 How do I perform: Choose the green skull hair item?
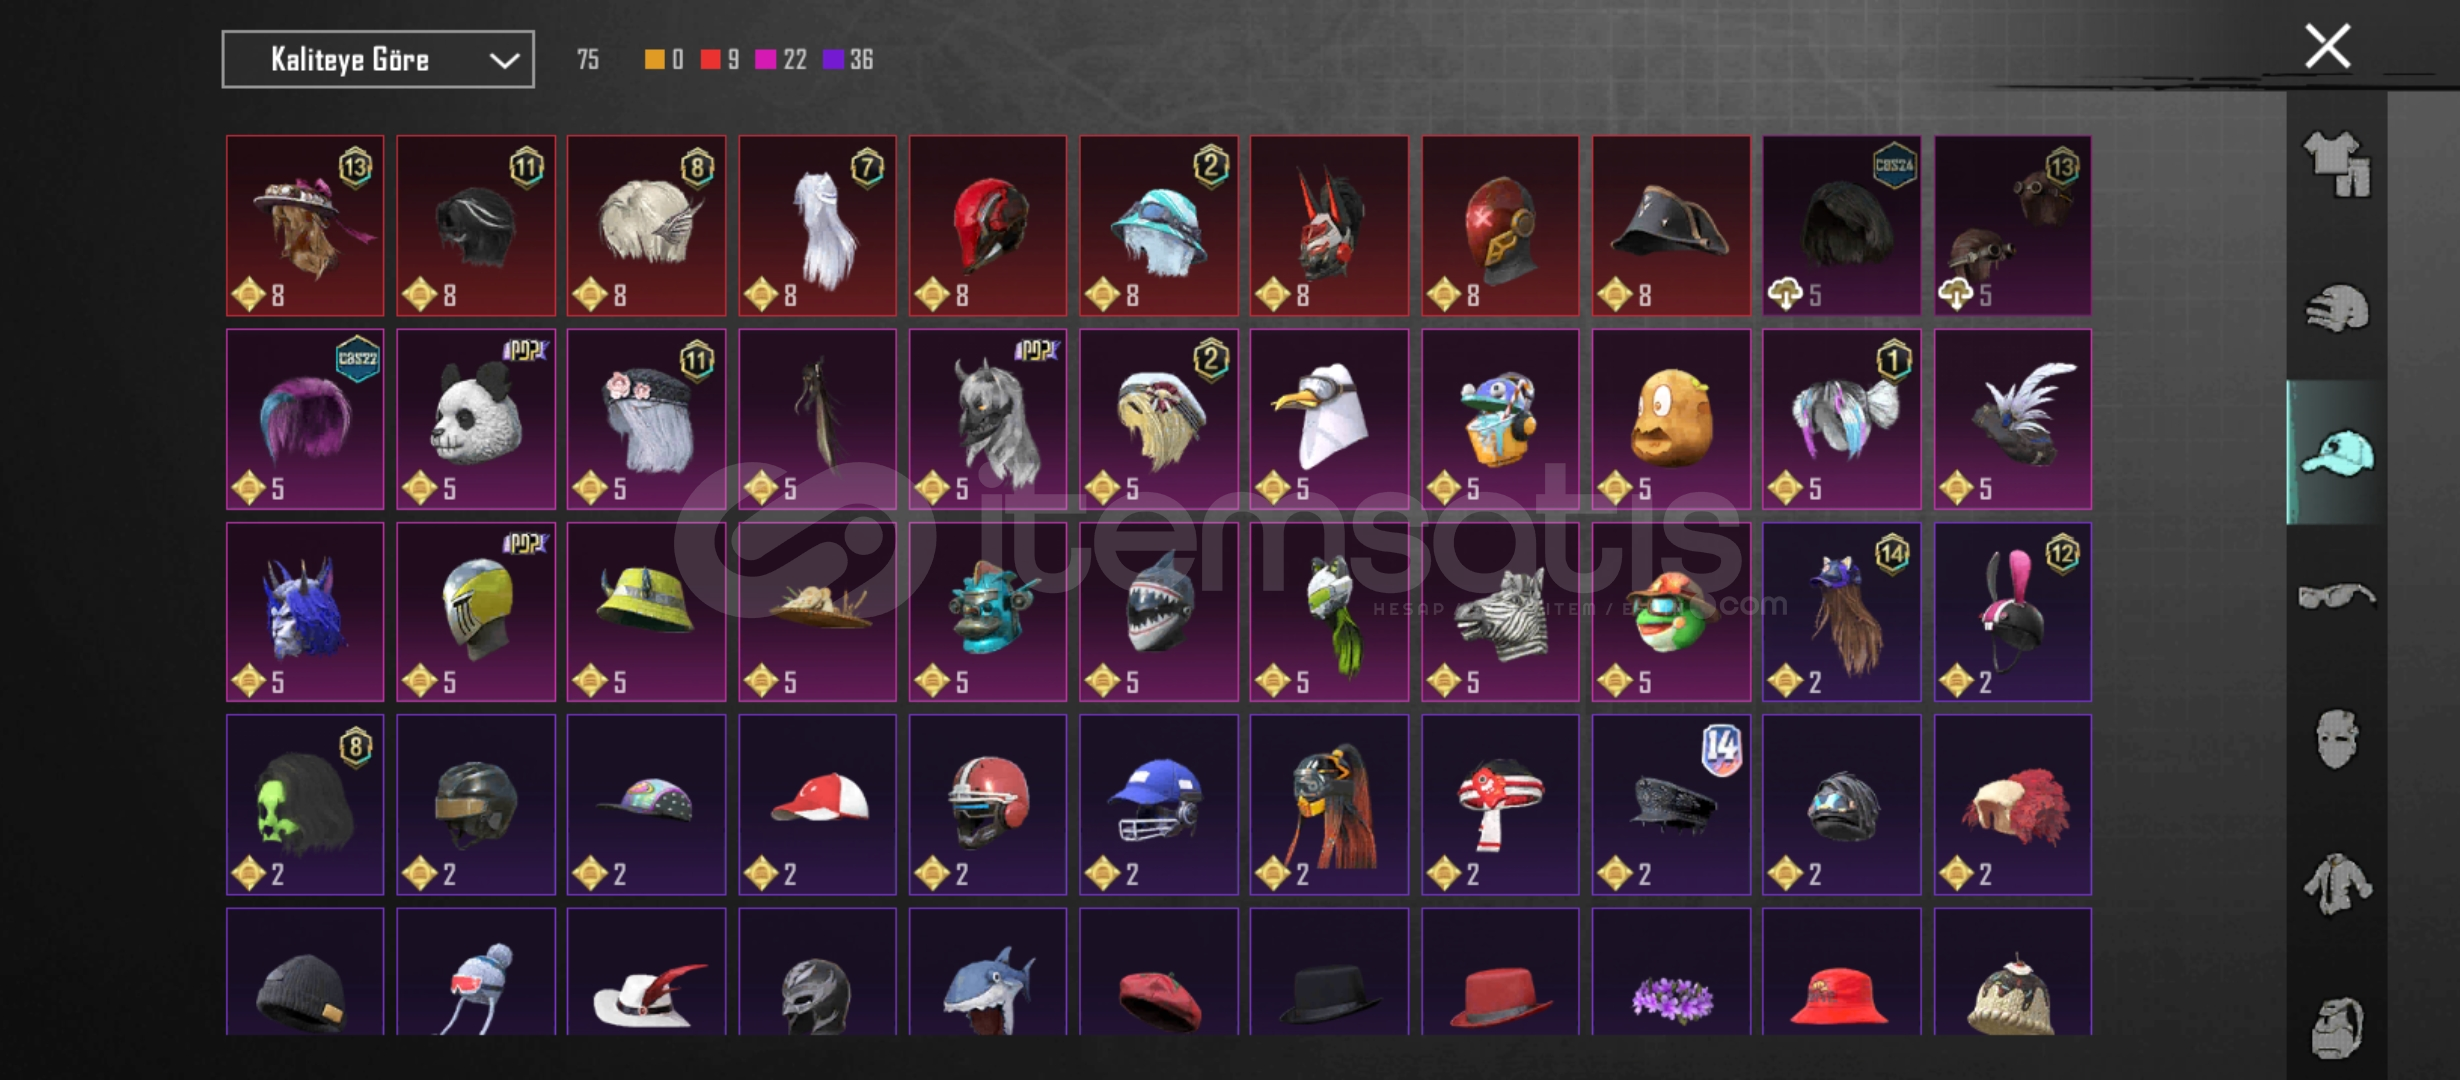305,805
